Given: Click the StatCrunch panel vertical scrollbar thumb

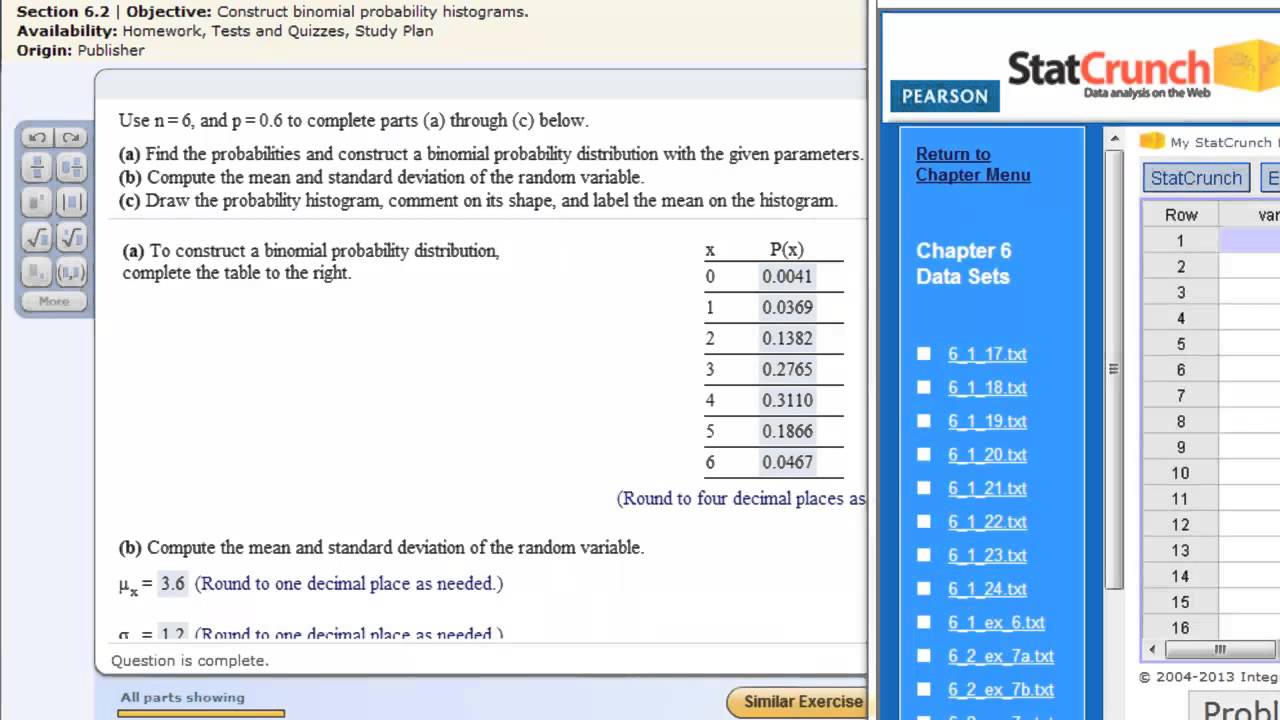Looking at the screenshot, I should click(1113, 369).
